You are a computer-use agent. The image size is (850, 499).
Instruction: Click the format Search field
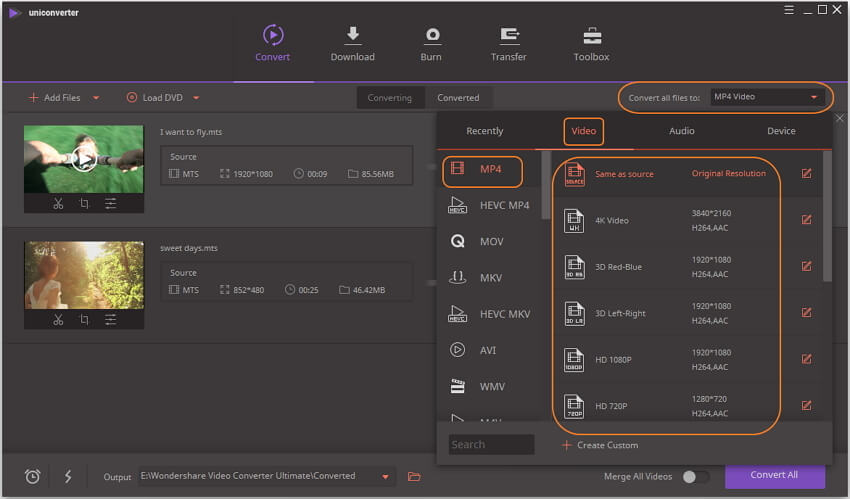click(491, 445)
